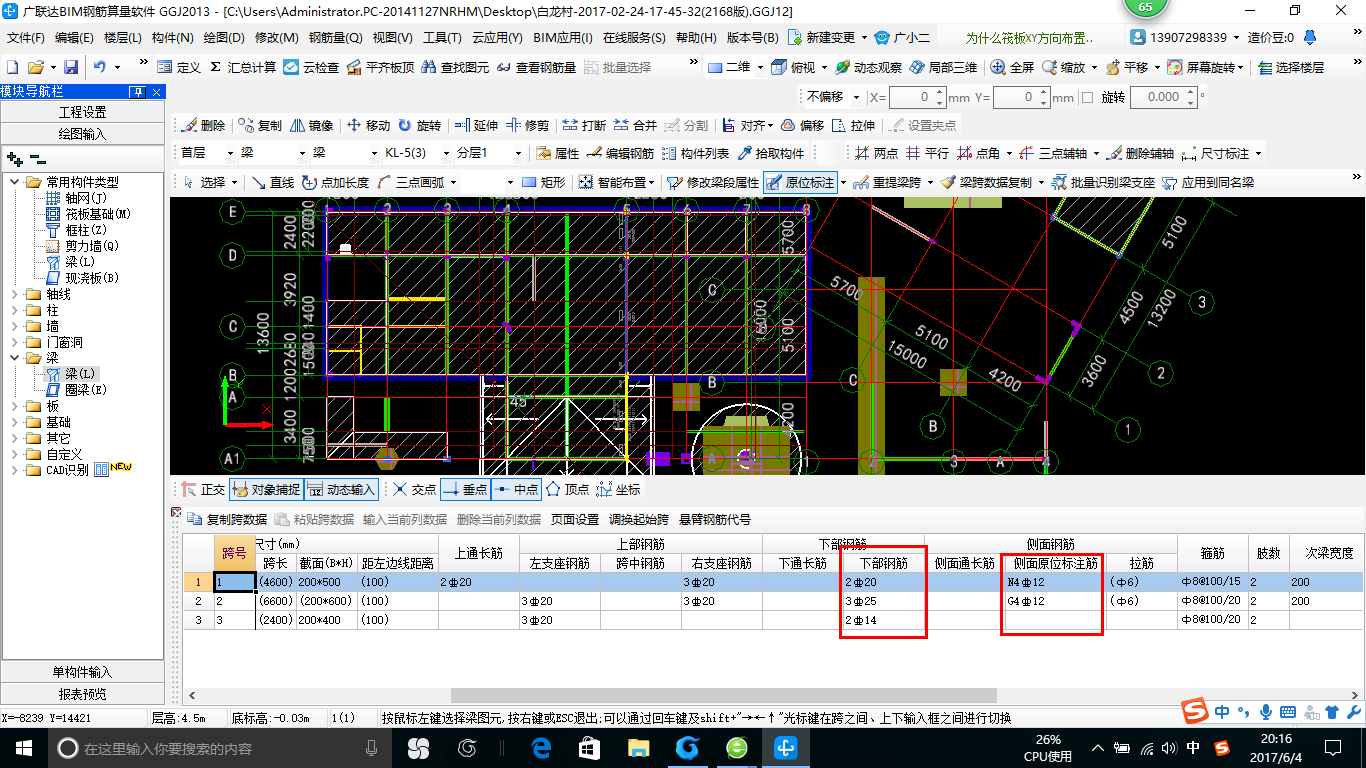Expand the 板 tree node
The image size is (1366, 768).
(x=15, y=406)
